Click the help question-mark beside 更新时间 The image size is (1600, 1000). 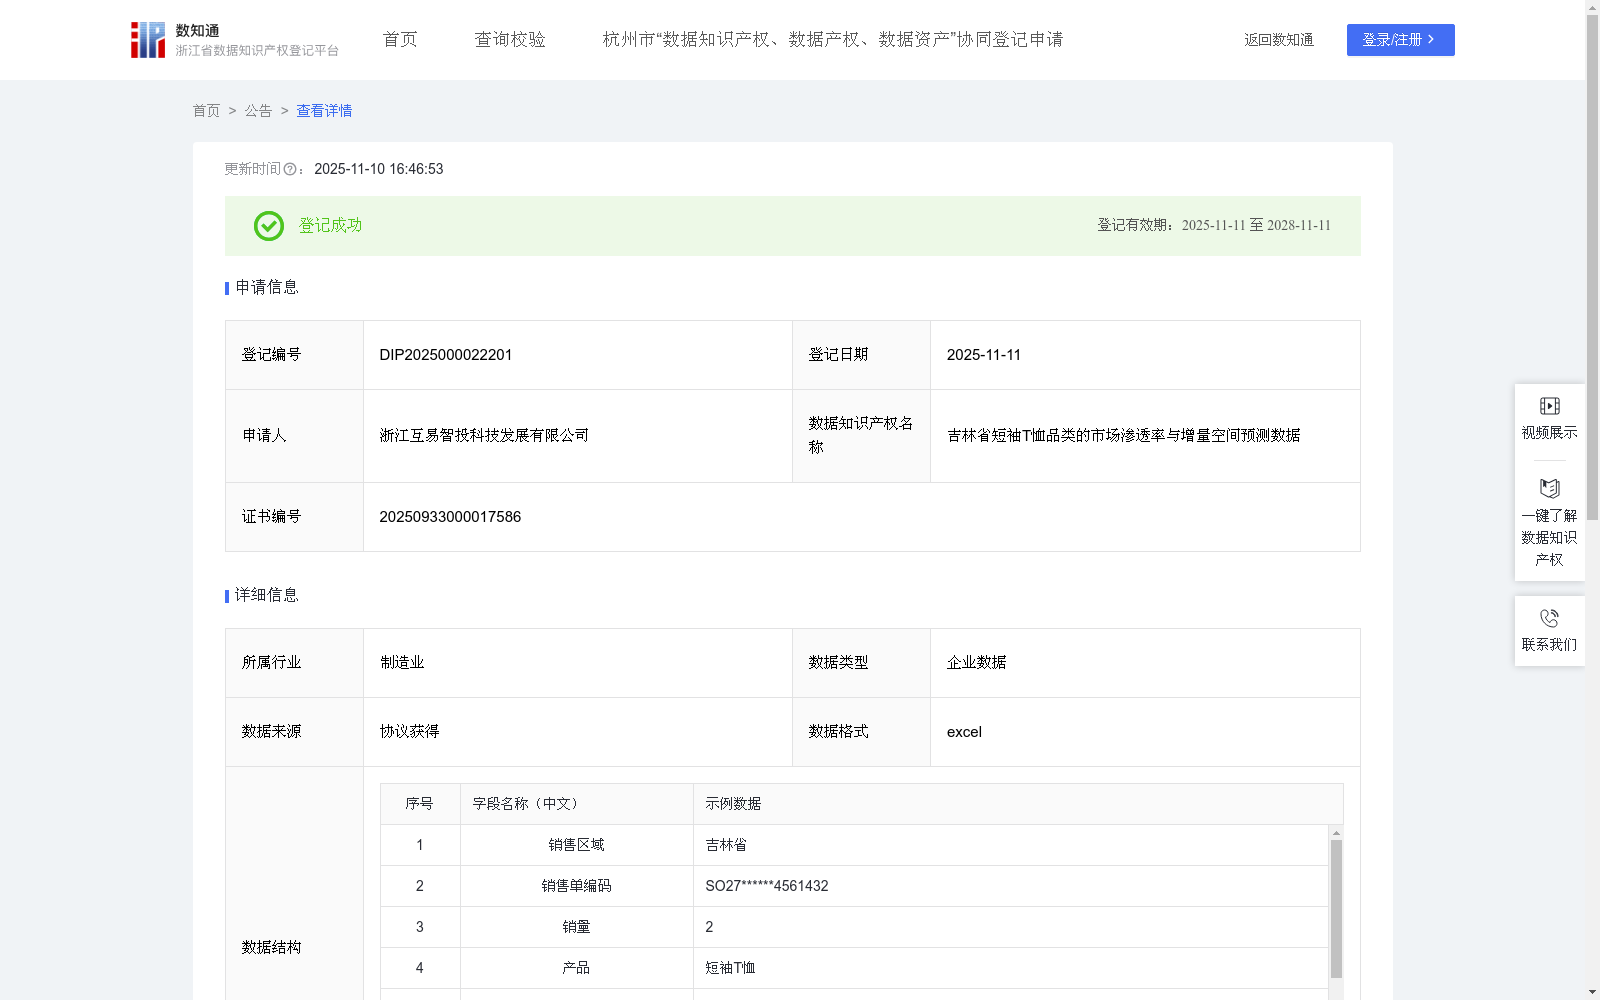click(x=291, y=170)
